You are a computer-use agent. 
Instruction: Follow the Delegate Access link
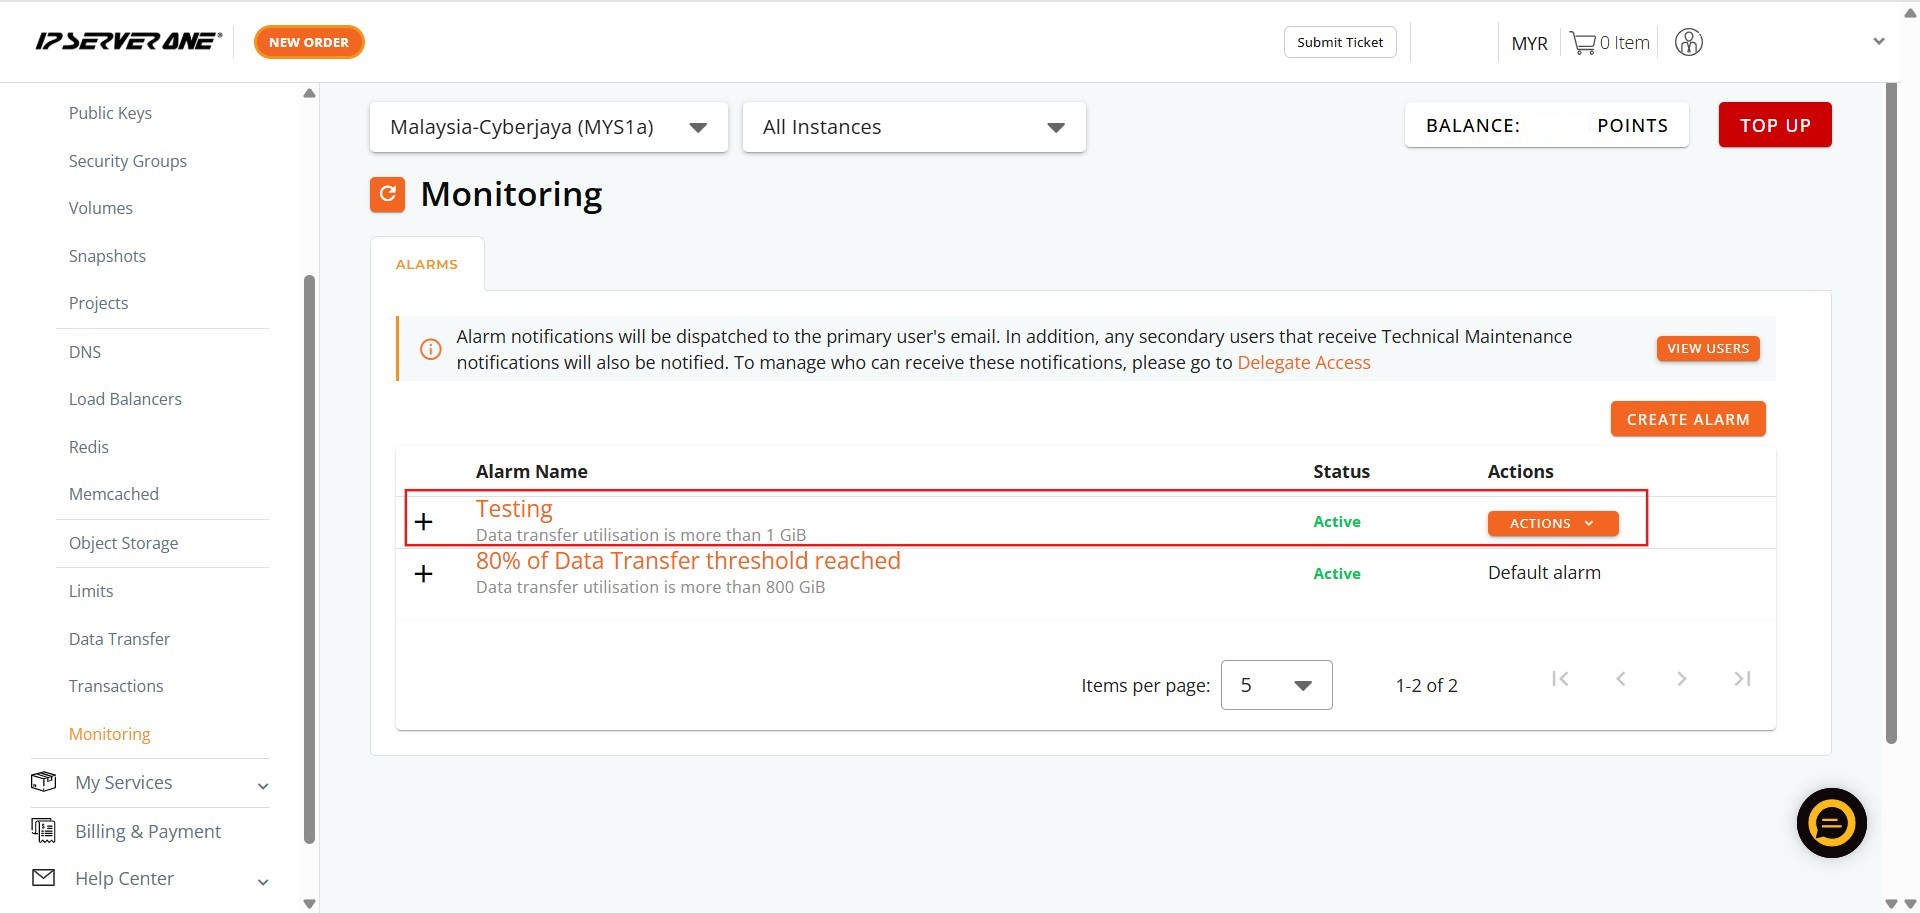pos(1303,363)
